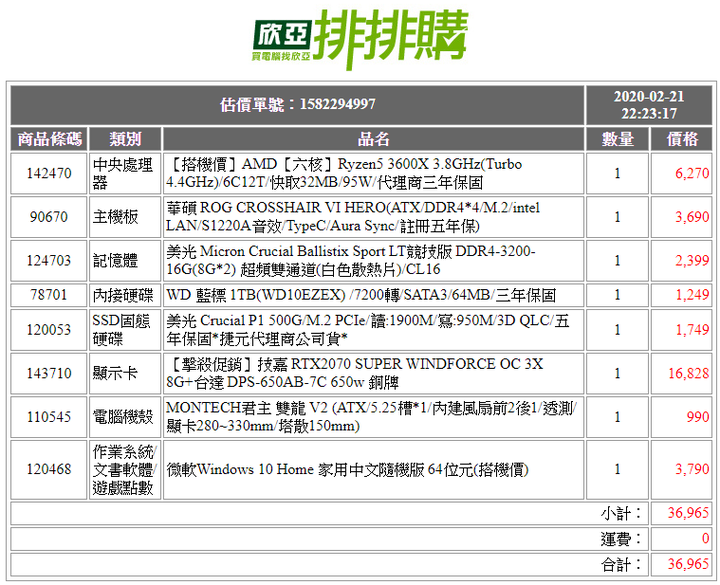Select price 16,828
The height and width of the screenshot is (585, 720).
click(688, 373)
